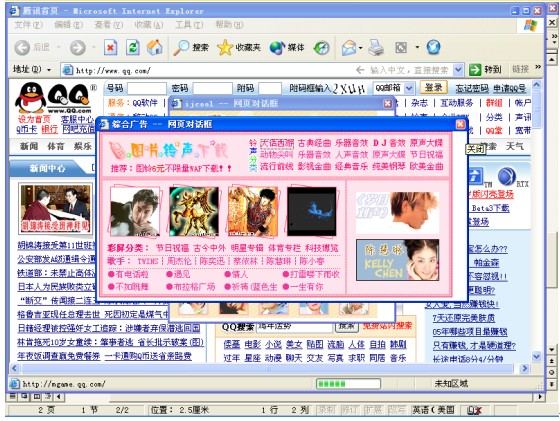Open the basketball player anime thumbnail

tap(253, 211)
